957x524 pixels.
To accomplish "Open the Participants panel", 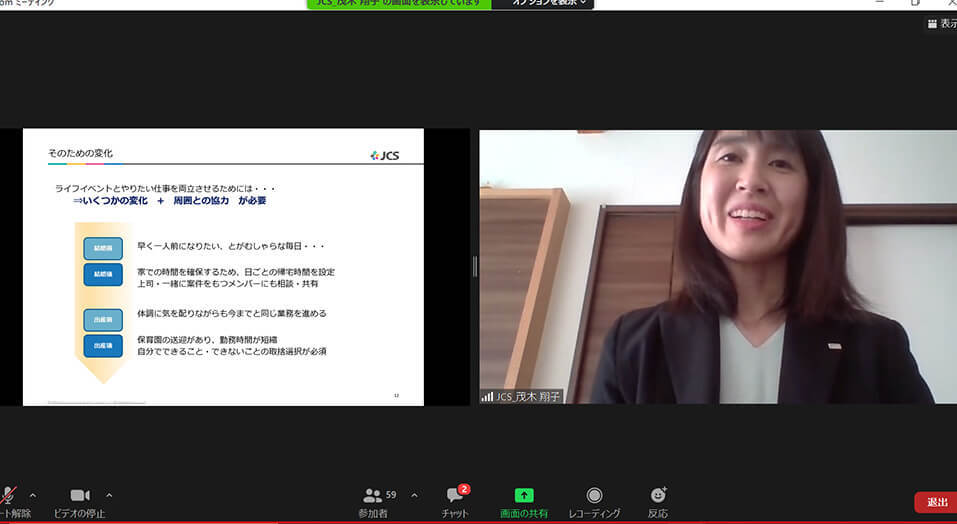I will pyautogui.click(x=373, y=496).
